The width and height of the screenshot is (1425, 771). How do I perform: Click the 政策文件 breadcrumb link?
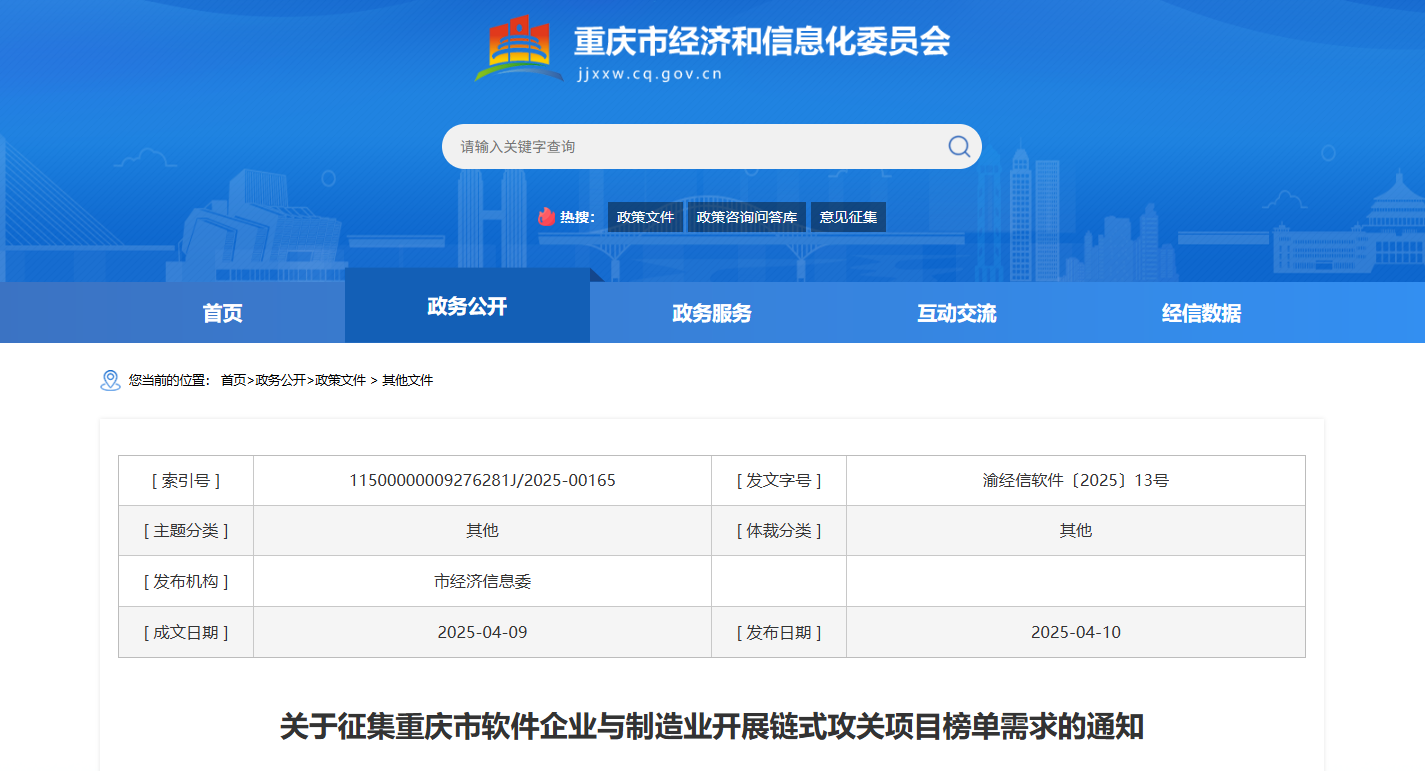341,380
